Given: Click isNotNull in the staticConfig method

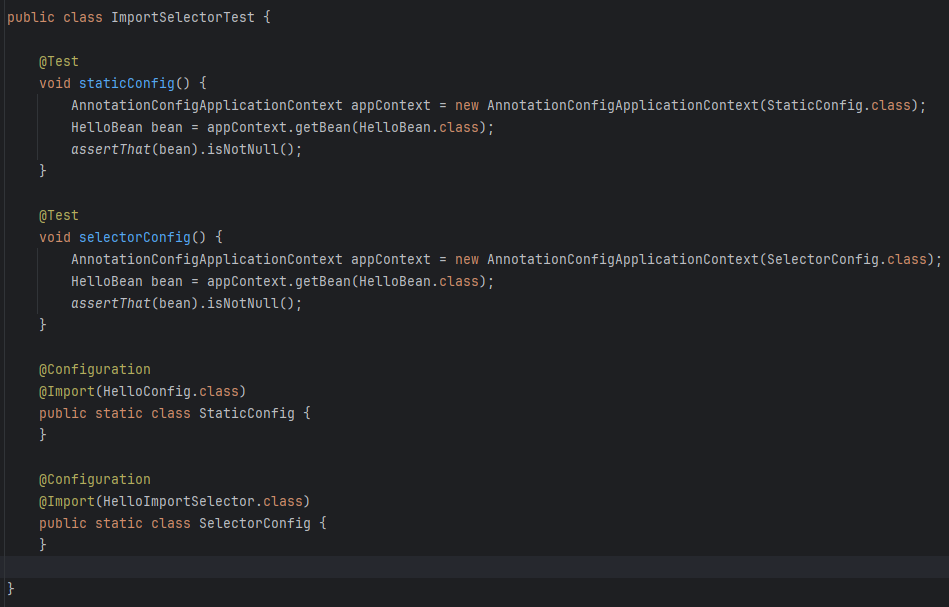Looking at the screenshot, I should (x=243, y=149).
